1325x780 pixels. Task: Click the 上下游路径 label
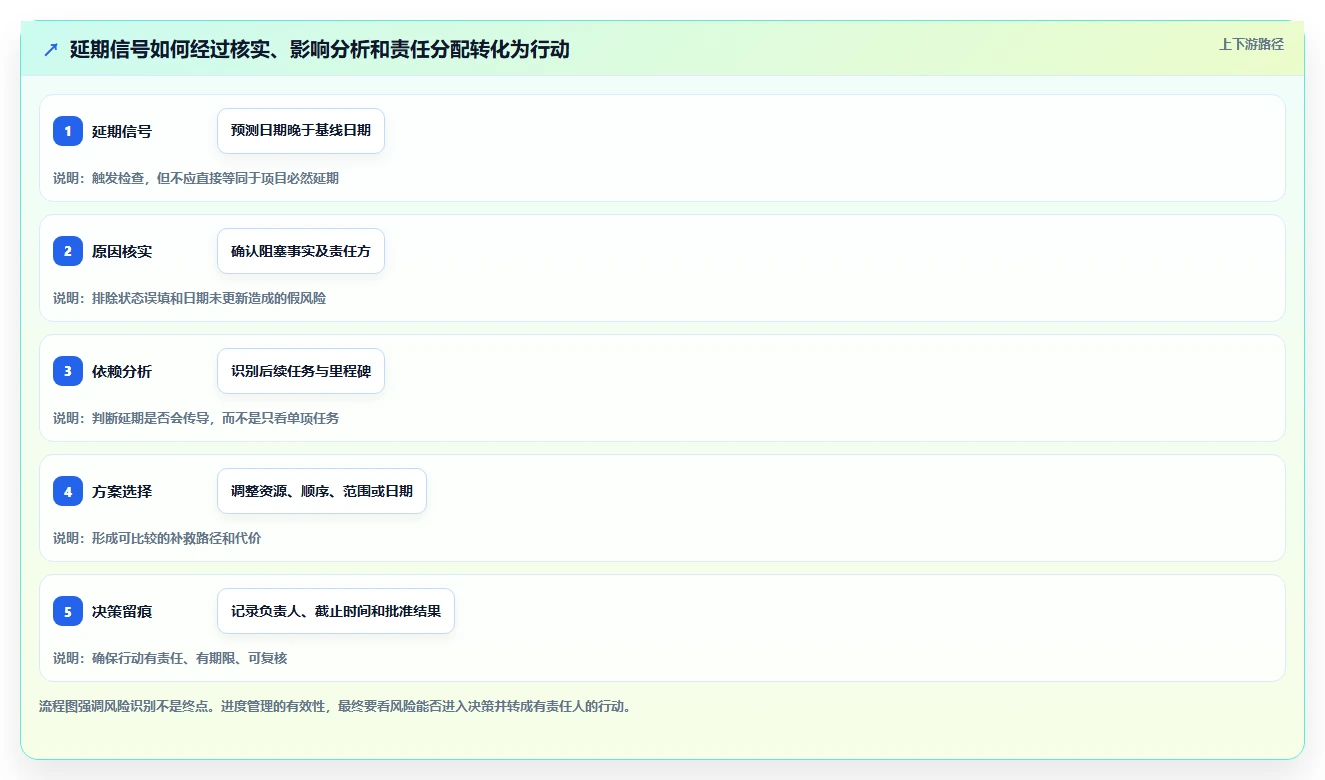click(1251, 44)
